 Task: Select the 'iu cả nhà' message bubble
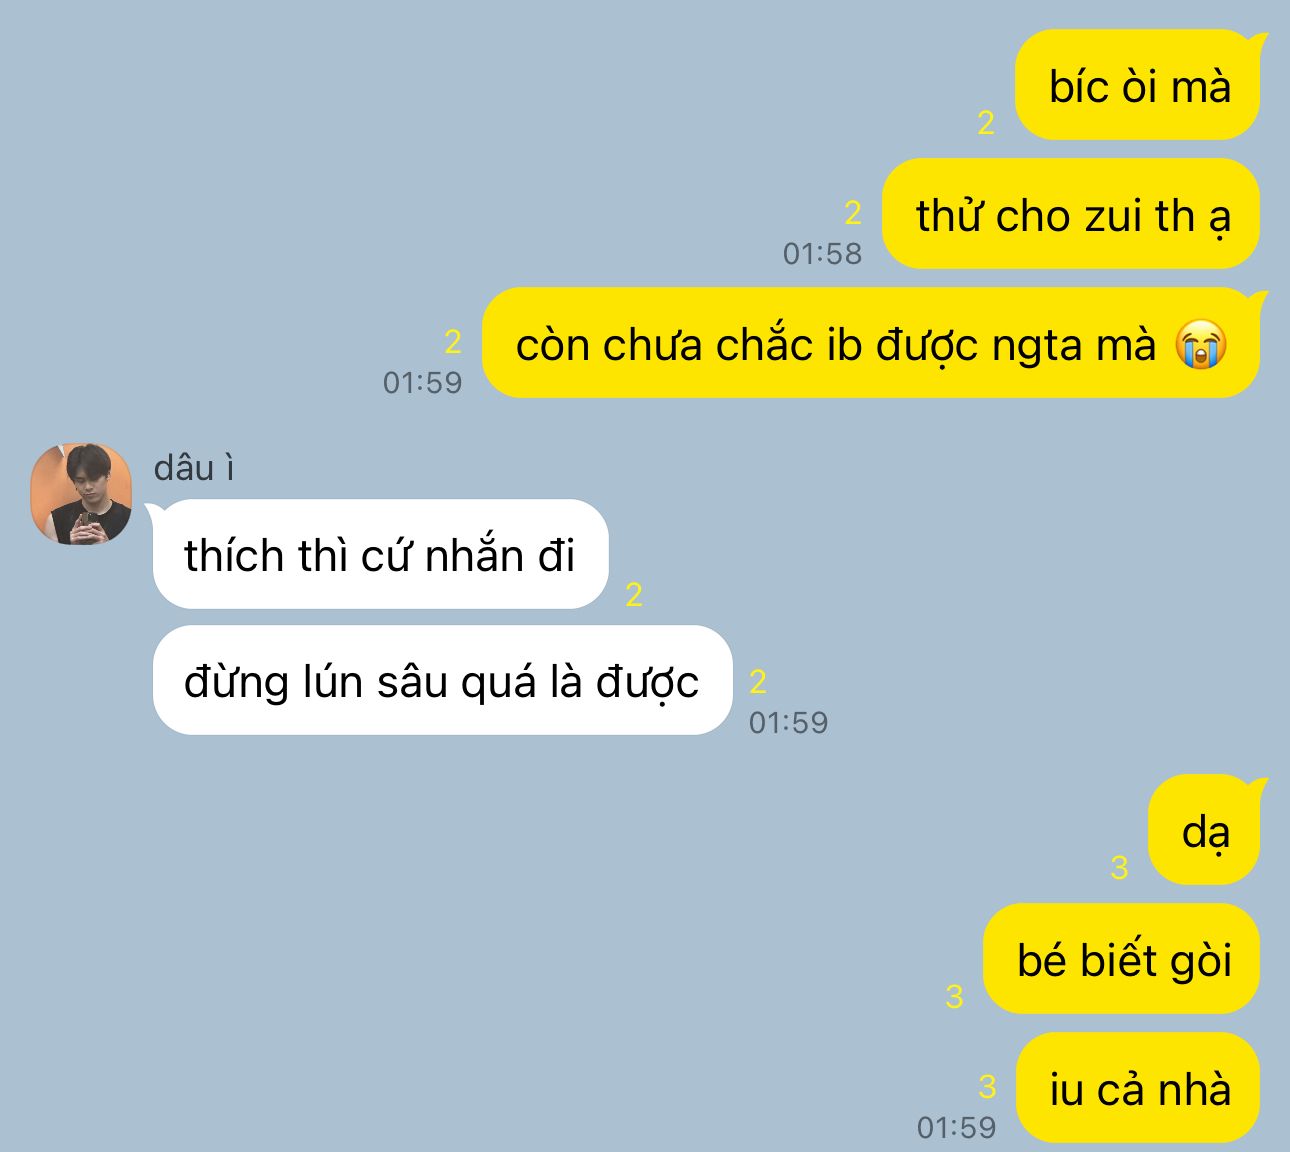click(1138, 1088)
